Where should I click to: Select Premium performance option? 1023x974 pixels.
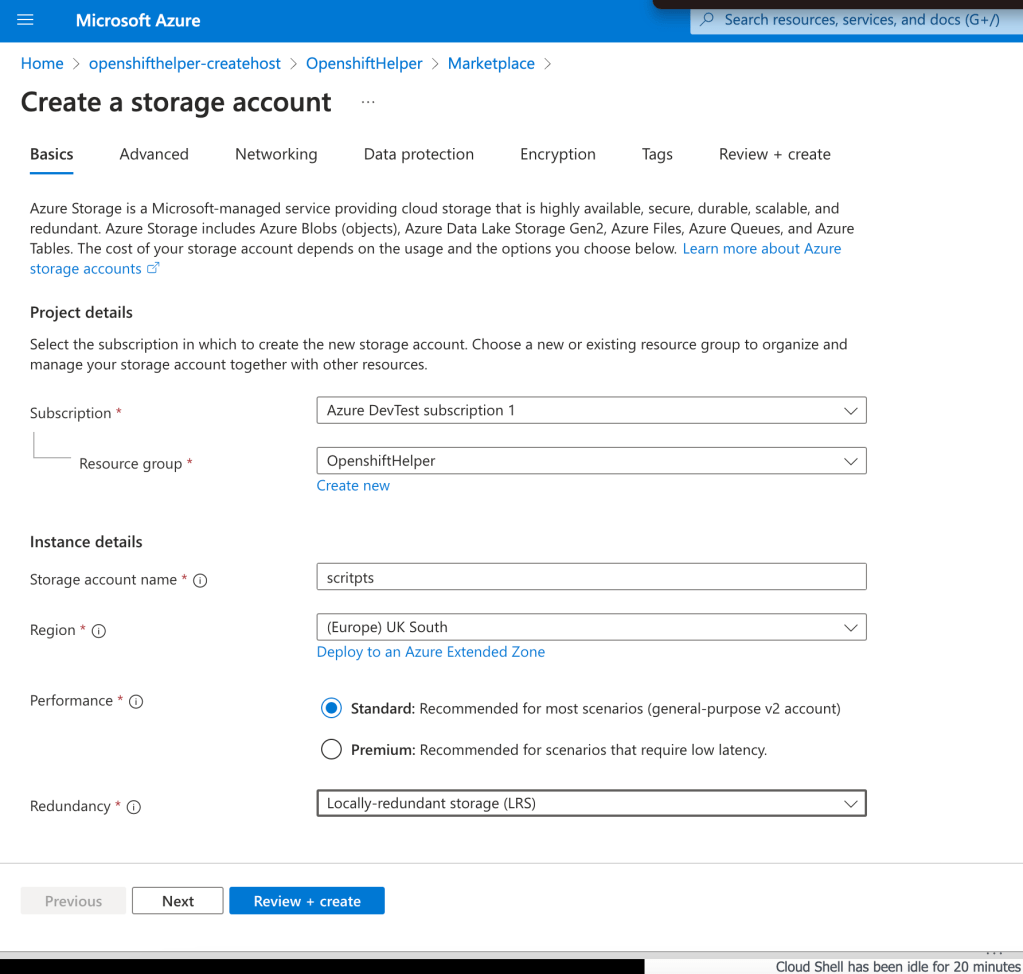click(331, 749)
